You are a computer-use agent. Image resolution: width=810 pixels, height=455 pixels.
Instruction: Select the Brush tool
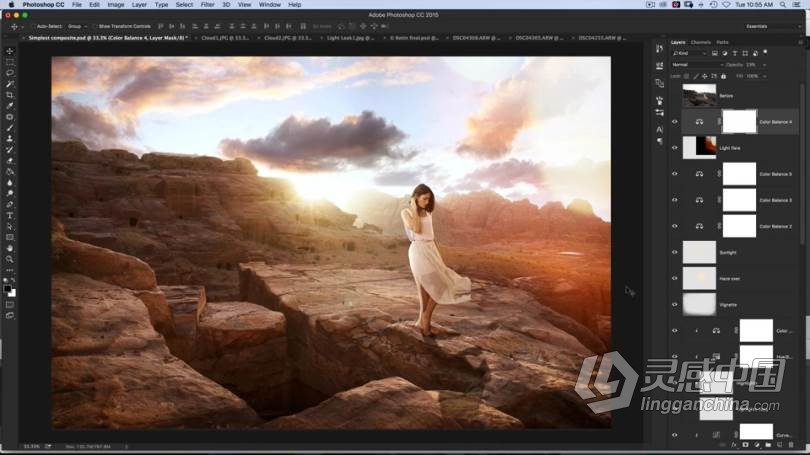tap(10, 128)
